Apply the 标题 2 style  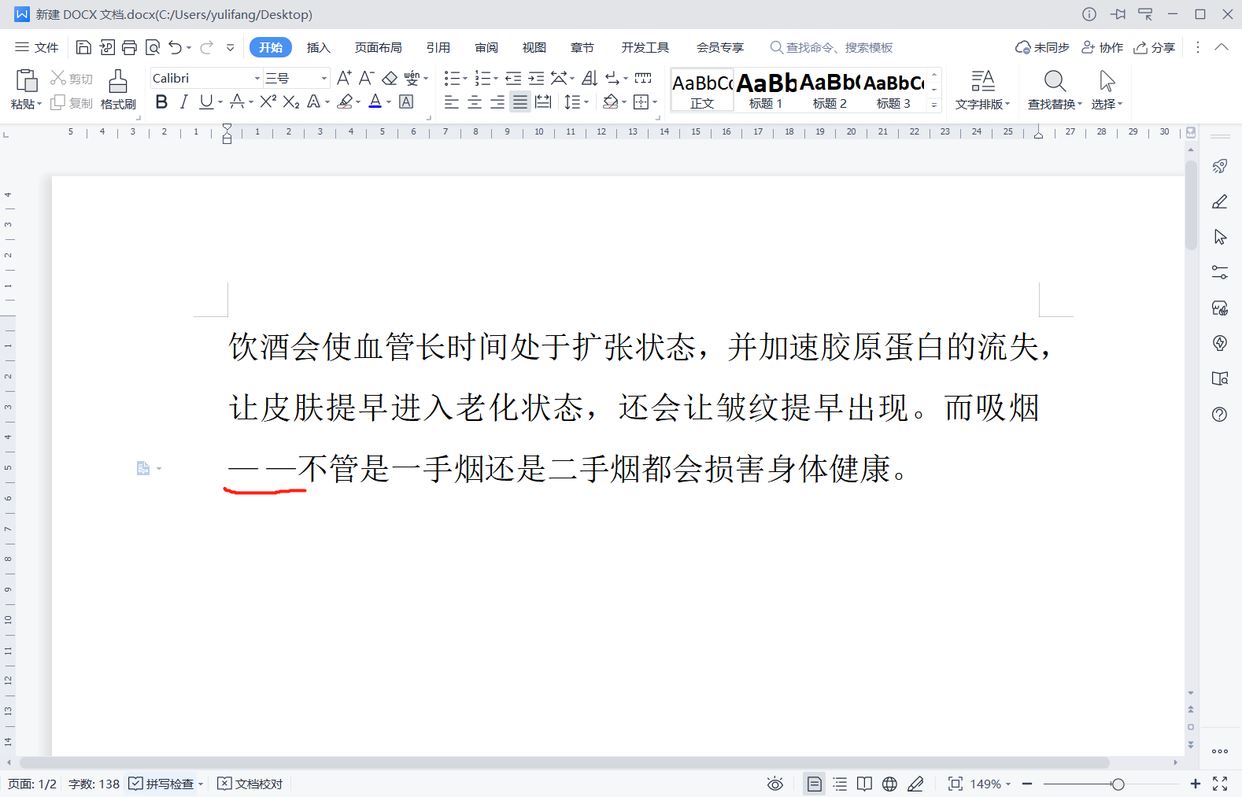(829, 90)
